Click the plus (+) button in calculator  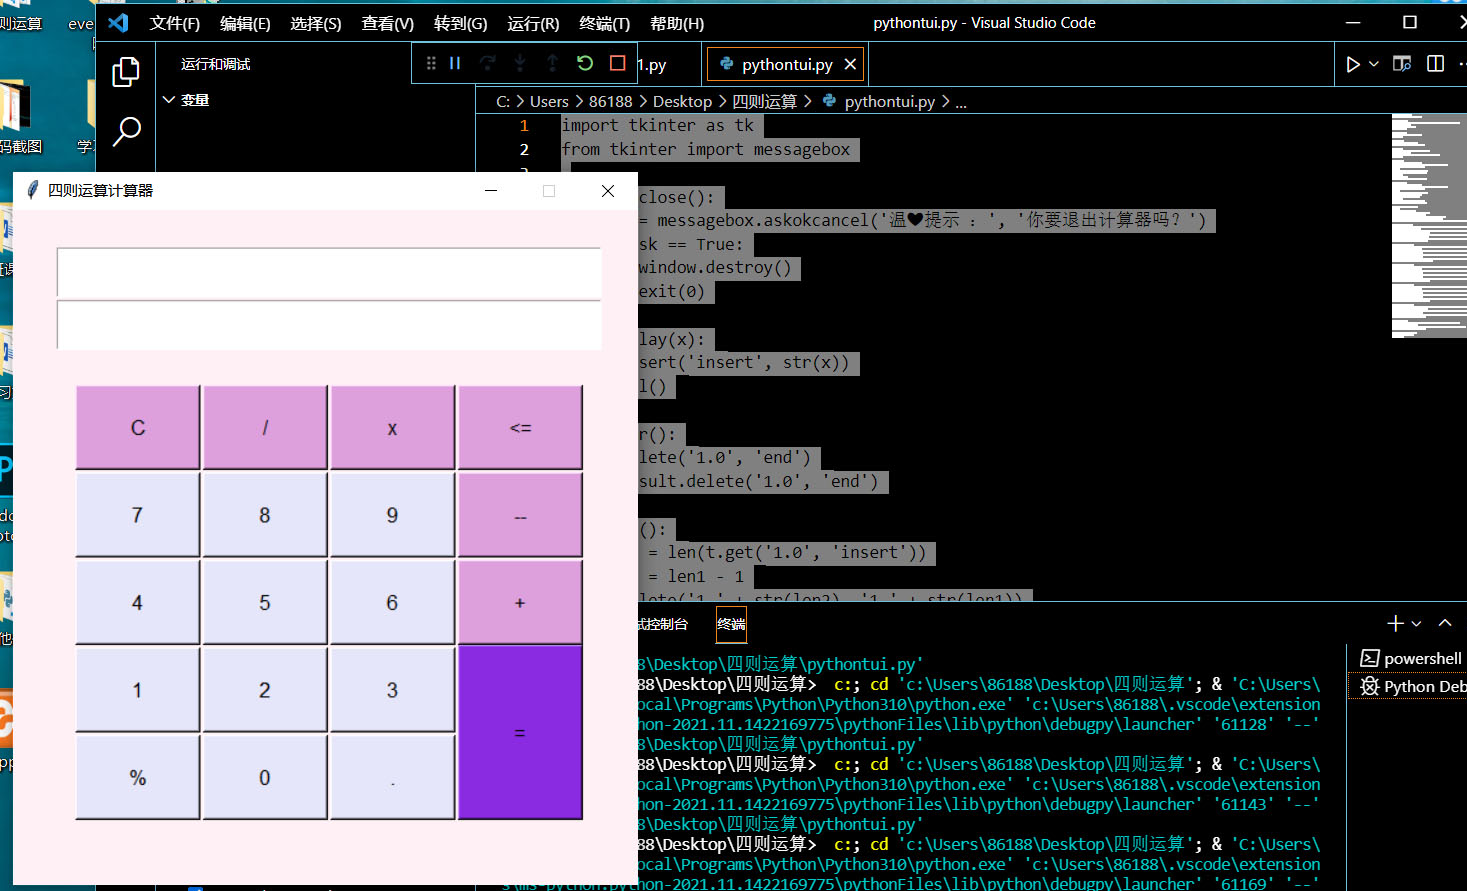pyautogui.click(x=520, y=602)
